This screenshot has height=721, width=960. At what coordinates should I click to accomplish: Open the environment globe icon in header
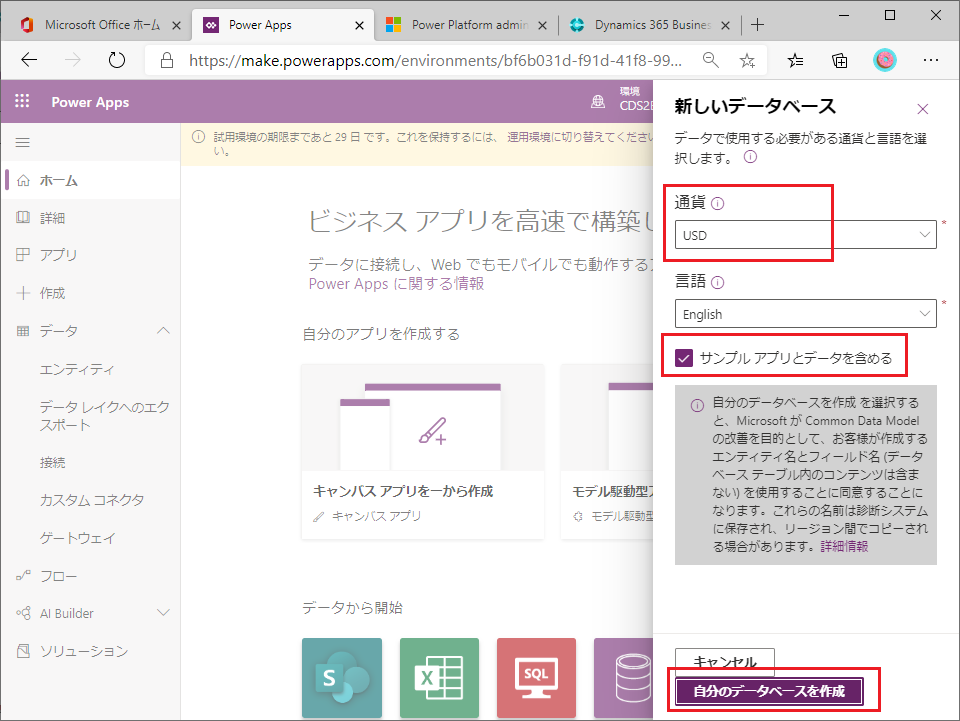[x=598, y=102]
